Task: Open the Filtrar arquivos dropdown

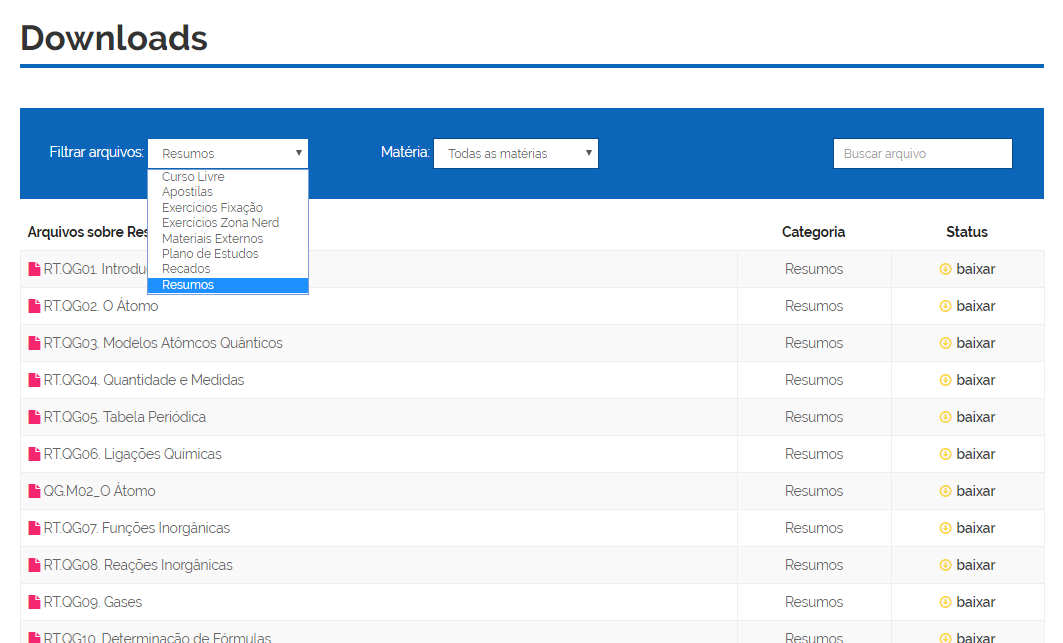Action: tap(228, 153)
